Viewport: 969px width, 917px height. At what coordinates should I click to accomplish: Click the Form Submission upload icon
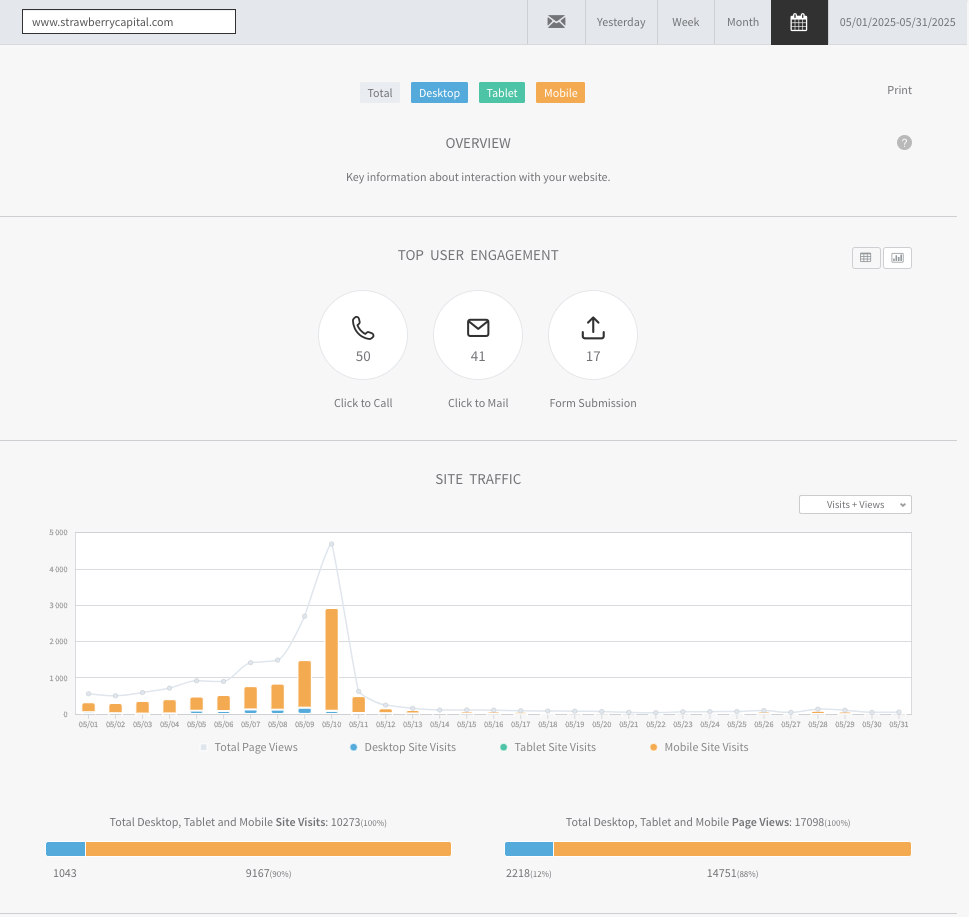593,328
